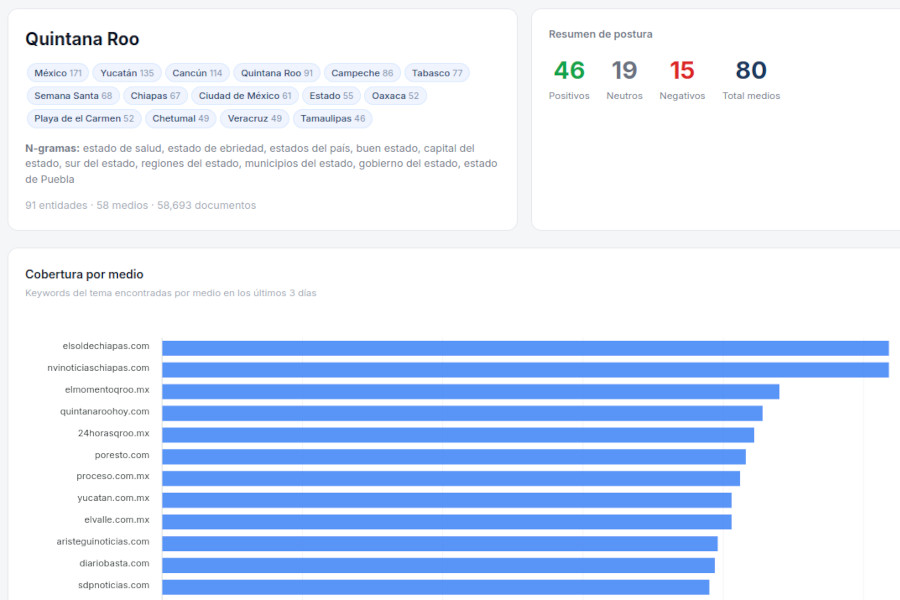Screen dimensions: 900x600
Task: Click the Quintana Roo page heading
Action: pyautogui.click(x=82, y=39)
